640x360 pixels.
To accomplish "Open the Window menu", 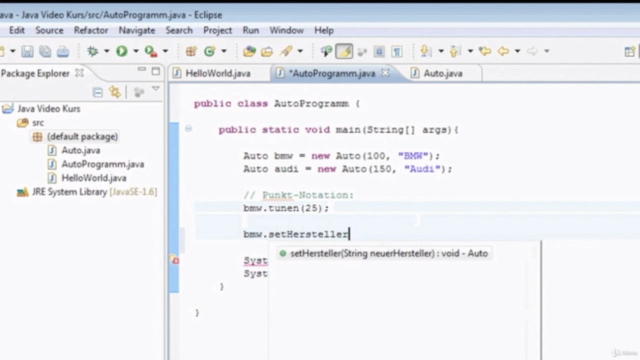I will [x=287, y=30].
